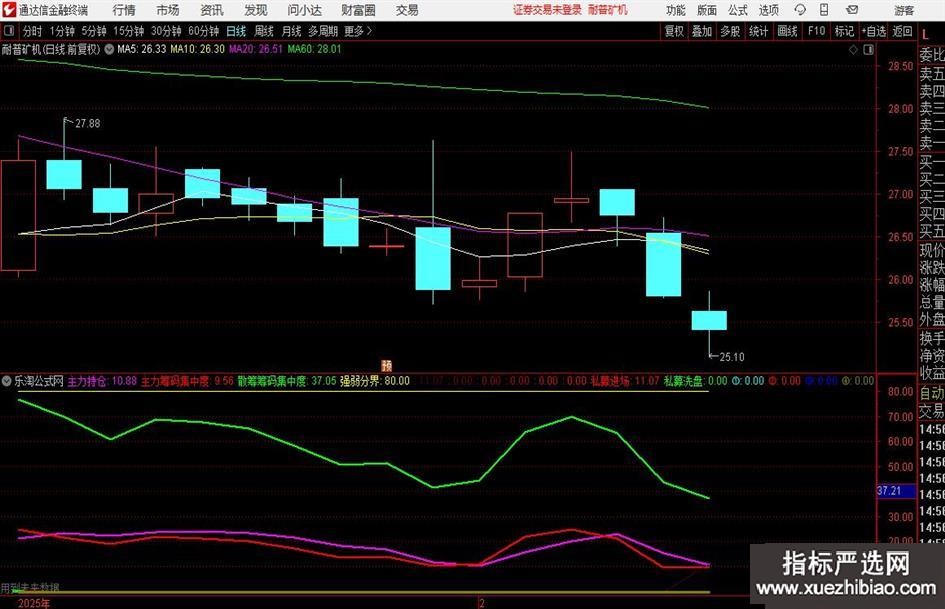
Task: Toggle 复权 price adjustment
Action: point(674,31)
